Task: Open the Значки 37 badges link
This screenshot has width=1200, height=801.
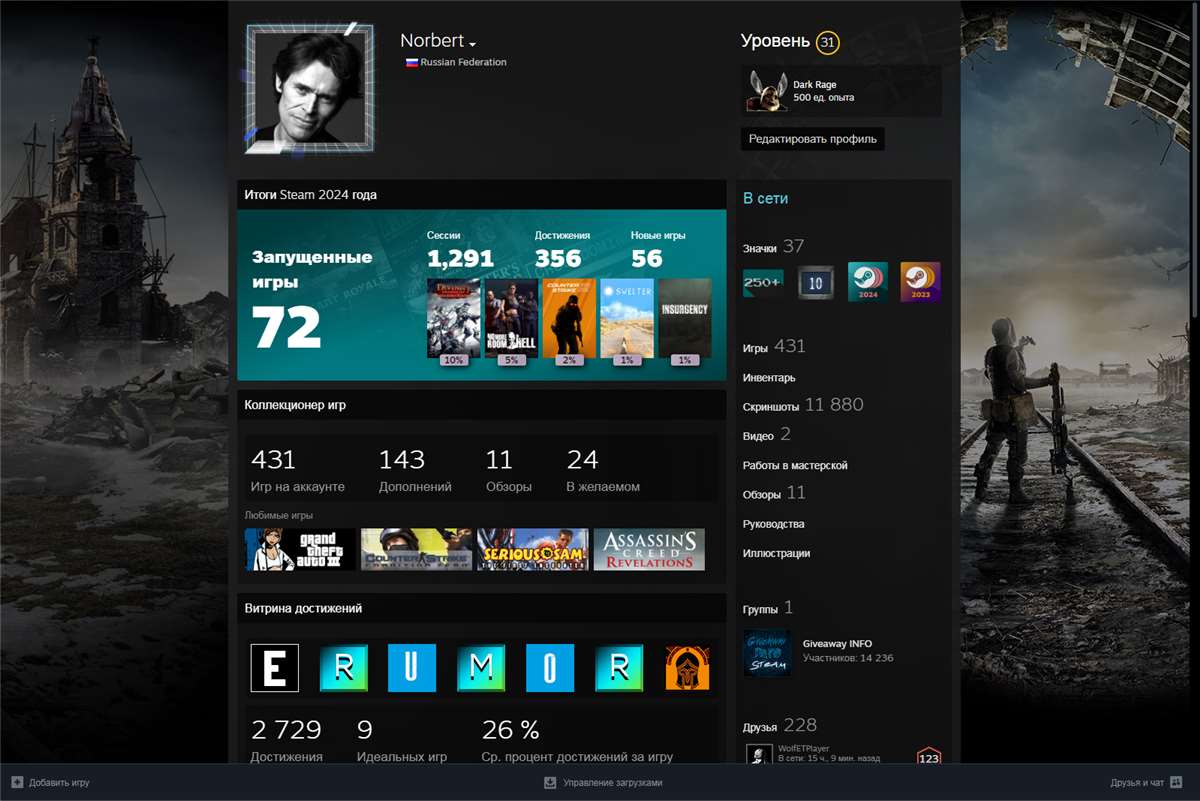Action: tap(773, 247)
